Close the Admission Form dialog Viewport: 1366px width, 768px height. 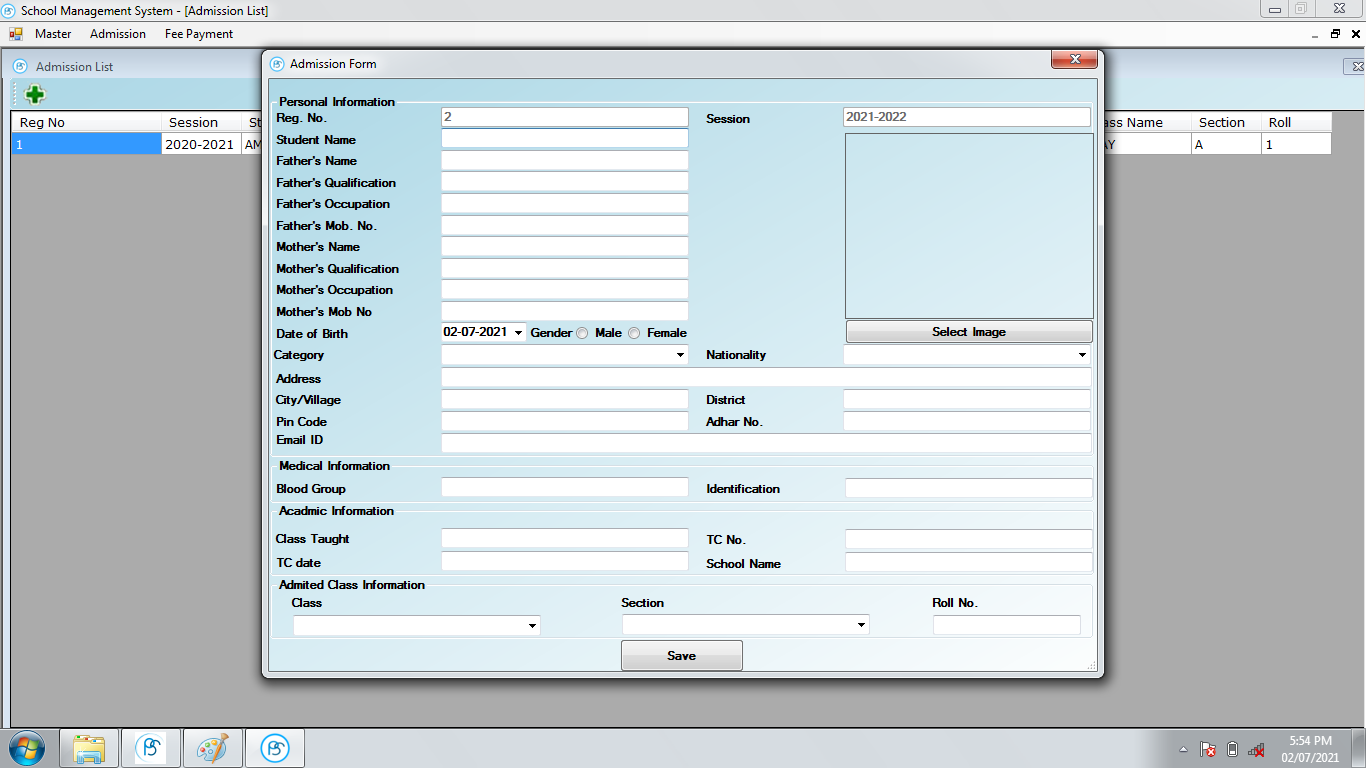(x=1075, y=60)
